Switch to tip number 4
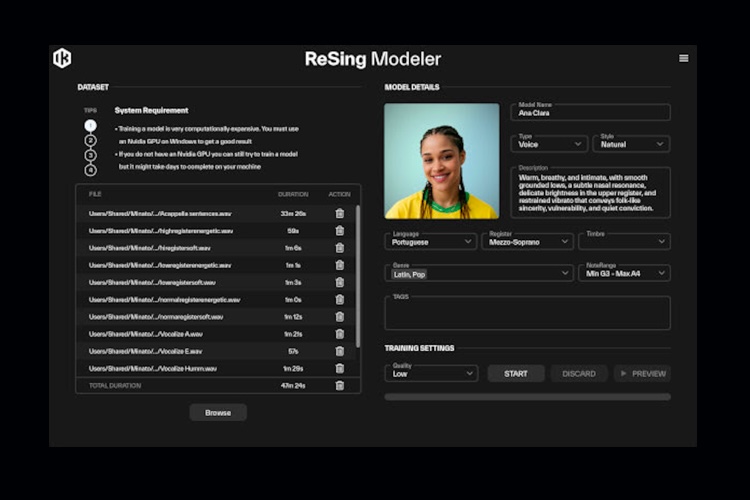The image size is (750, 500). 90,170
